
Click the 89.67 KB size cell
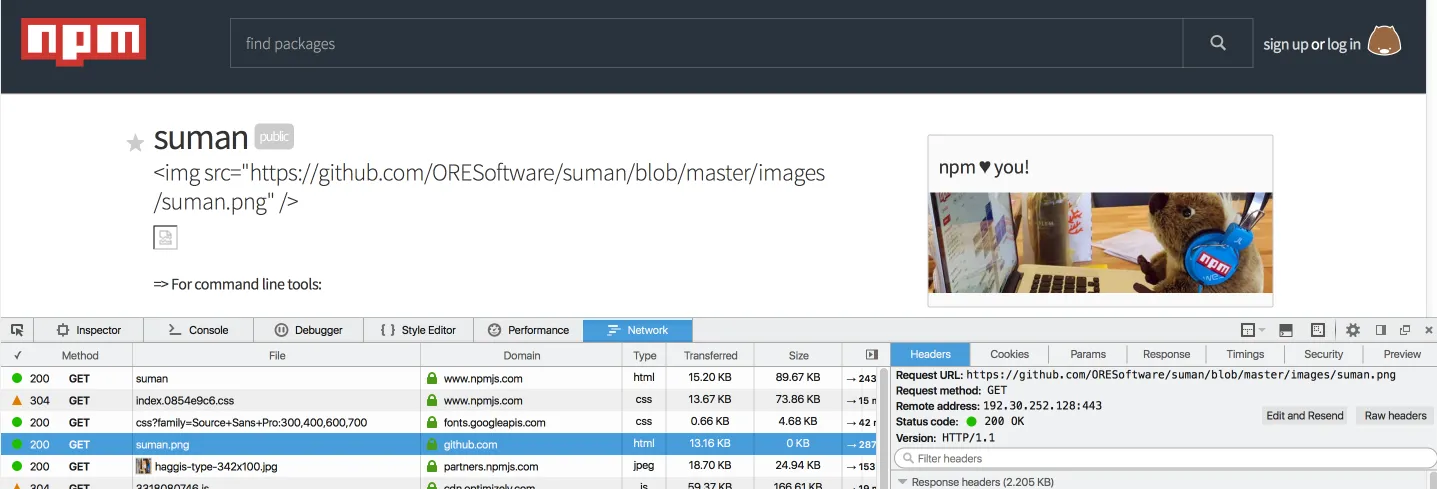(x=798, y=378)
